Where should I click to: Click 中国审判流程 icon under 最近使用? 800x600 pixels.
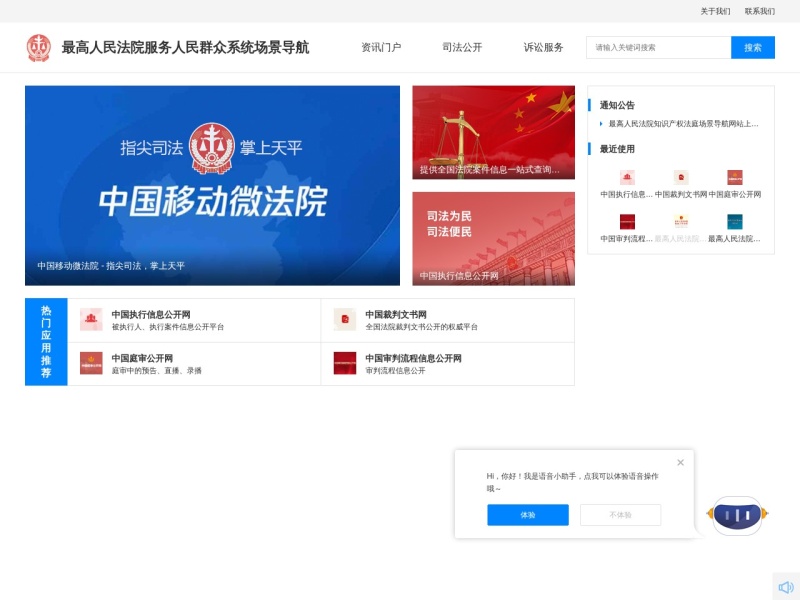pos(627,222)
